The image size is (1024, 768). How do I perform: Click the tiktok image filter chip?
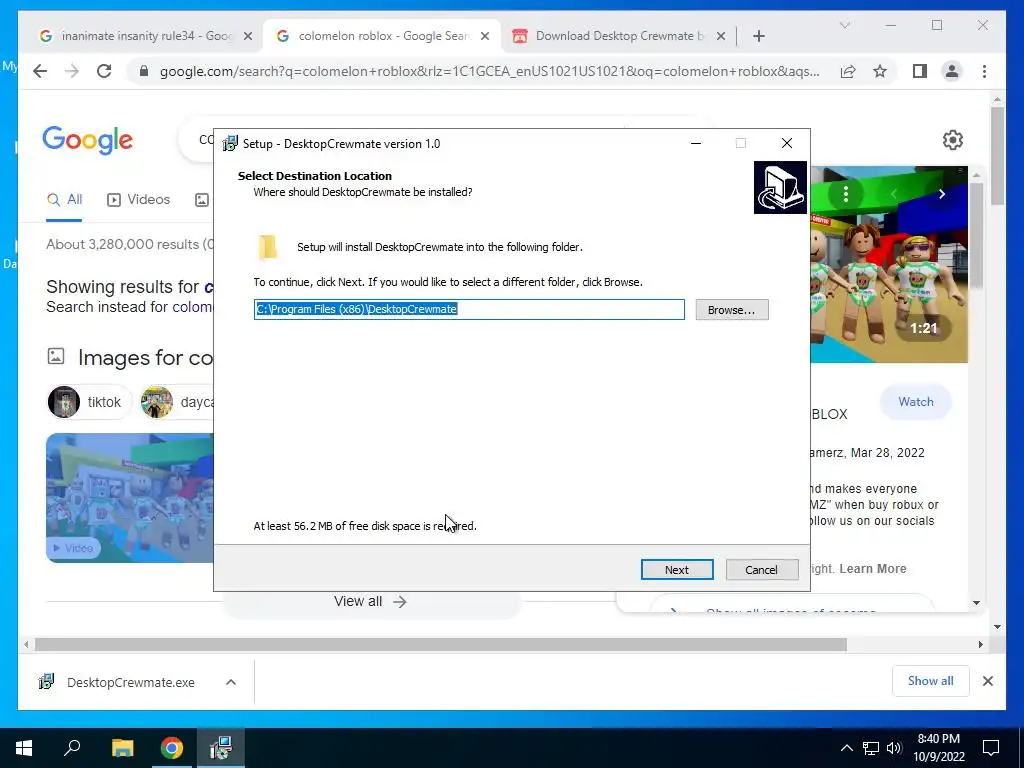pos(89,402)
